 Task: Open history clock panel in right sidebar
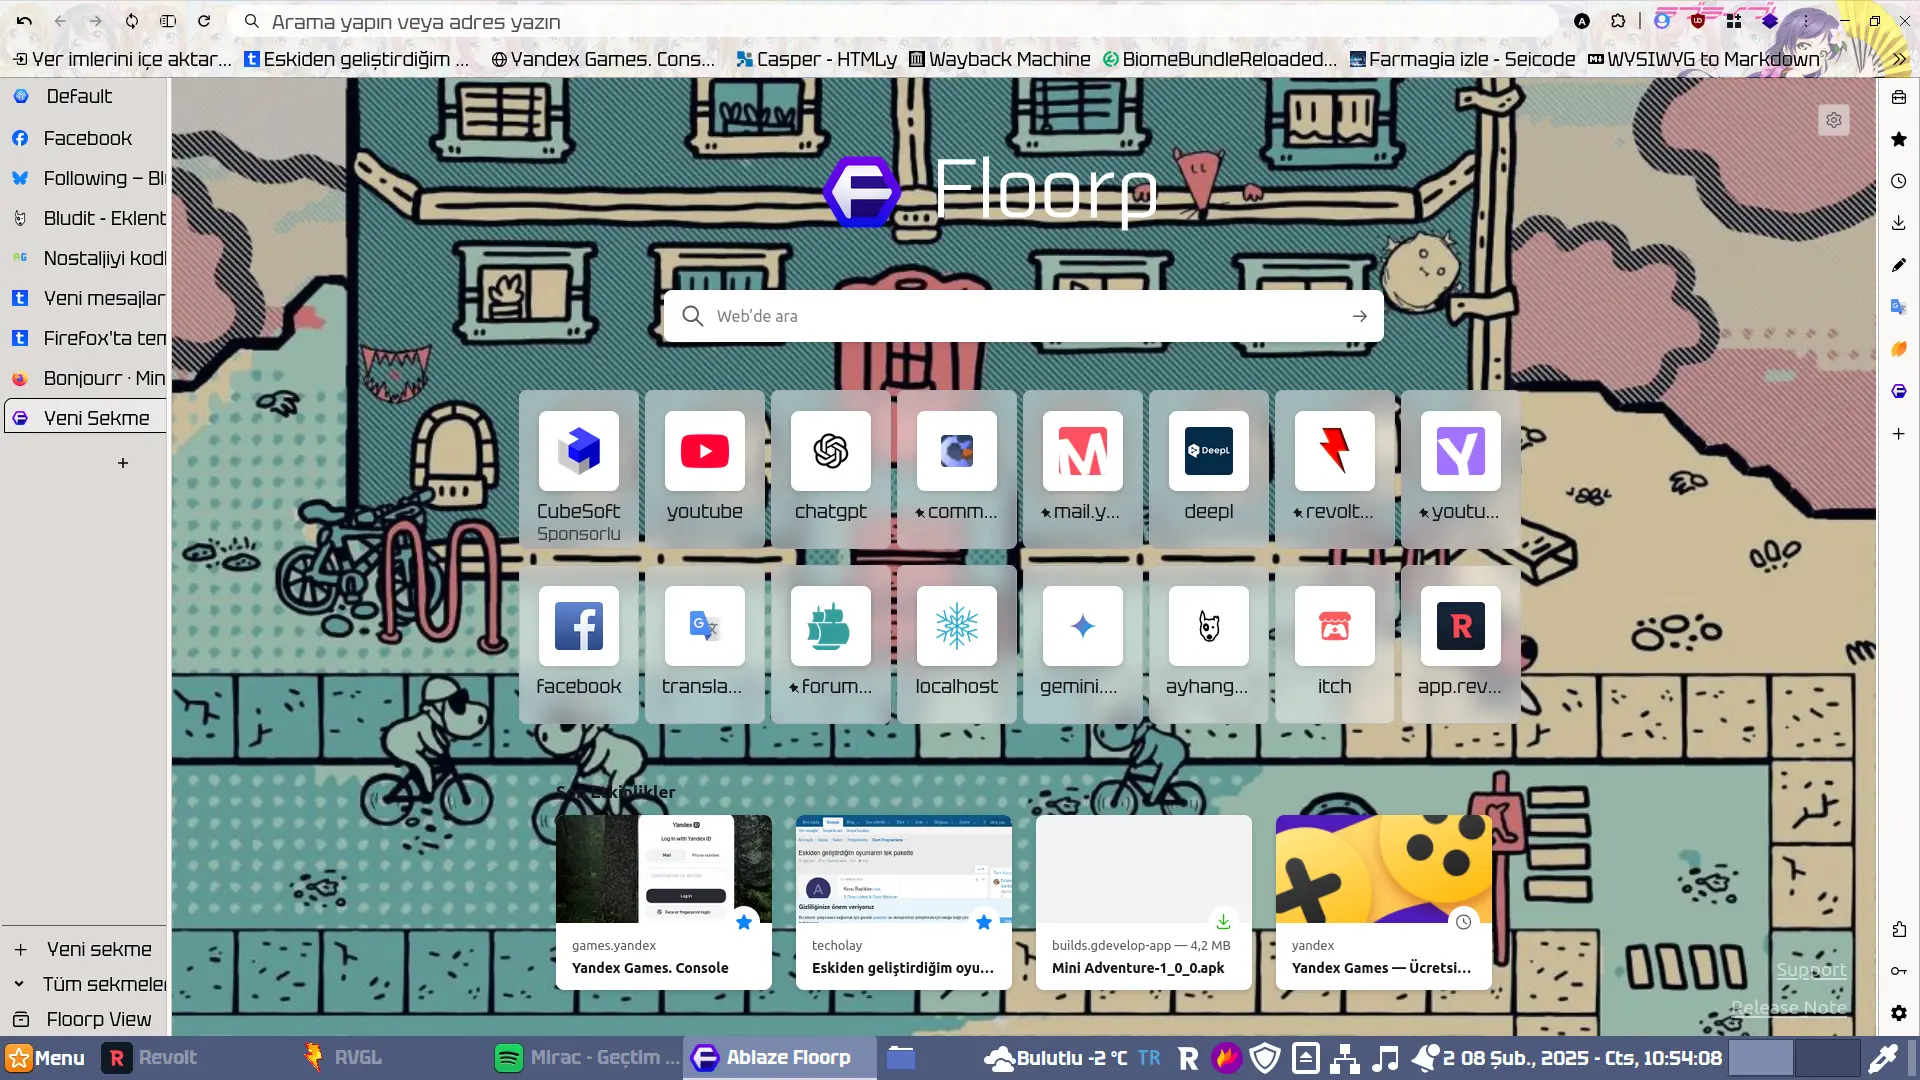(1899, 181)
